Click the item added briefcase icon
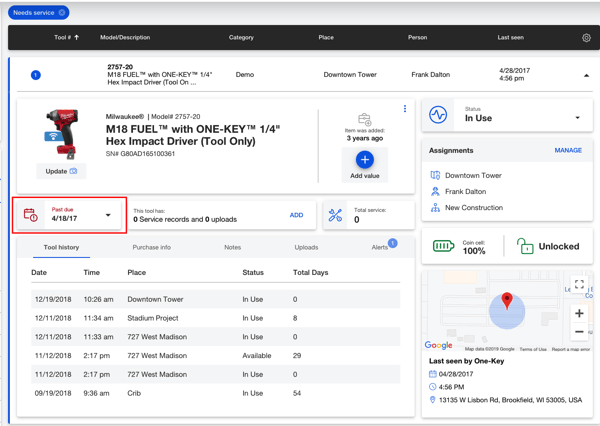Screen dimensions: 600x426 (365, 119)
